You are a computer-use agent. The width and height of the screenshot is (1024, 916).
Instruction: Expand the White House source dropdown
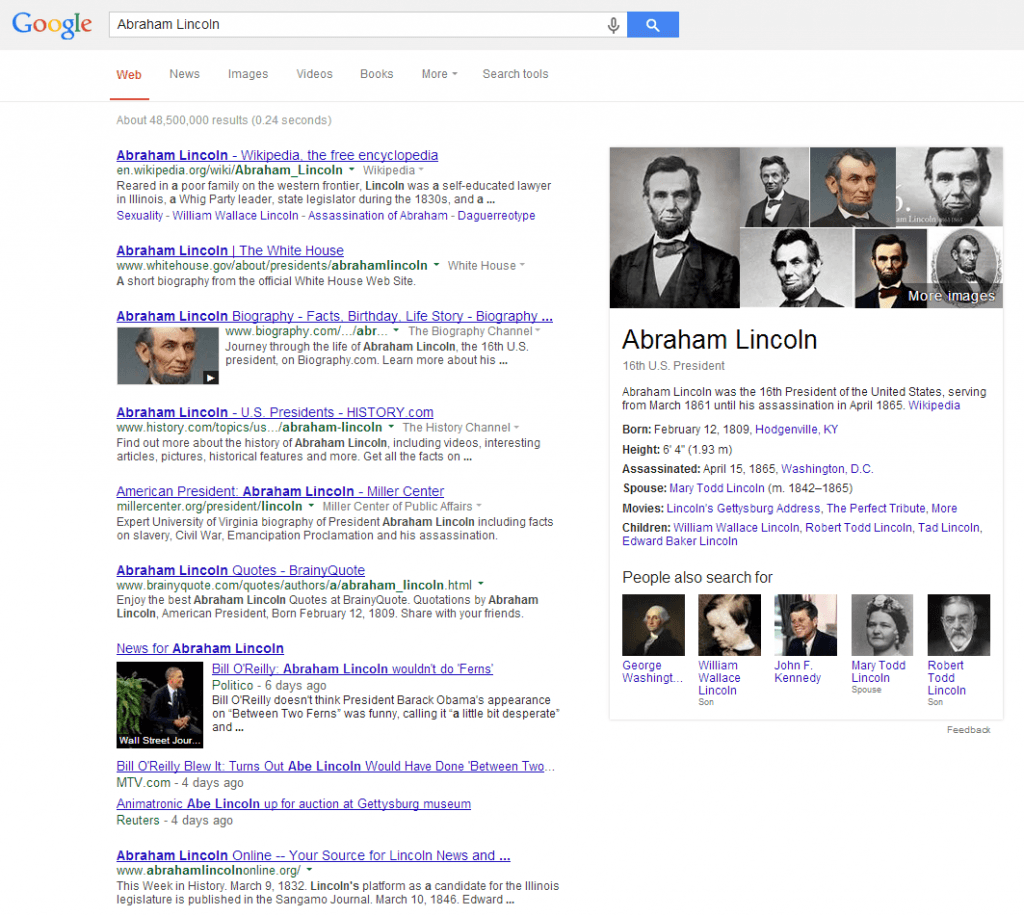tap(486, 266)
